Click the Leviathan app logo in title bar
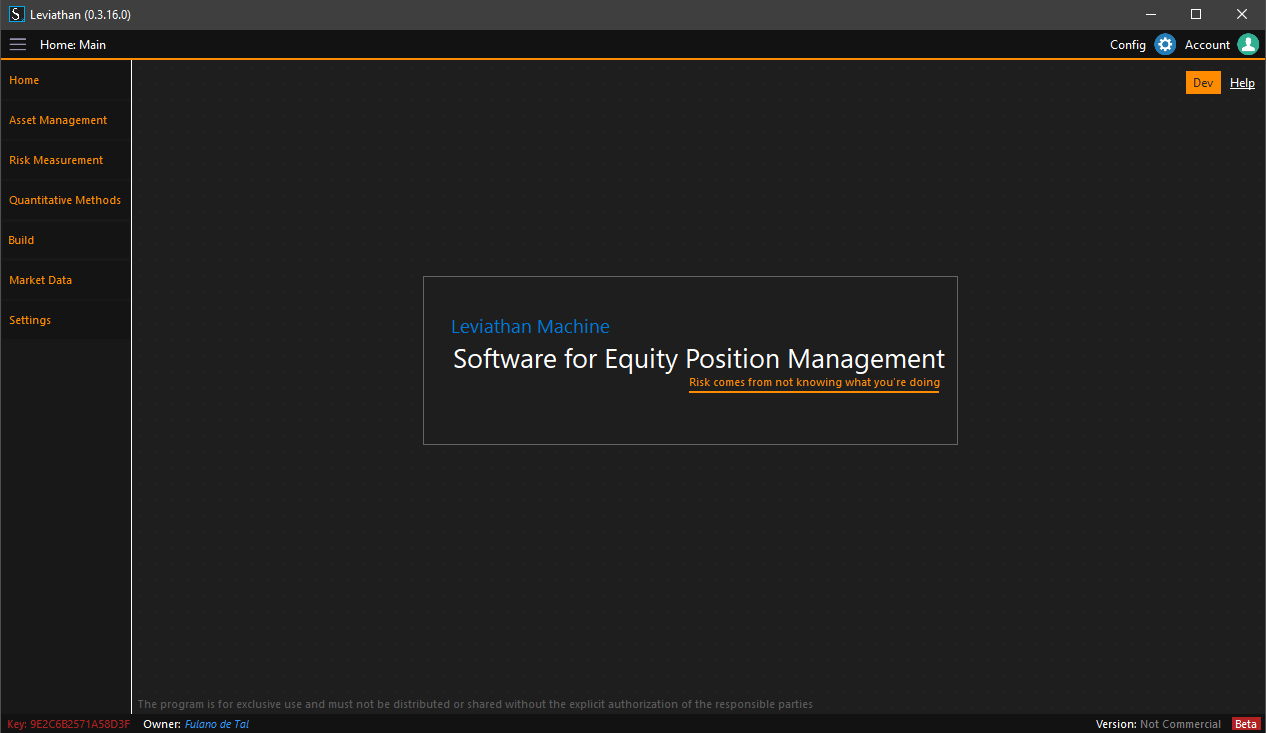 point(16,15)
